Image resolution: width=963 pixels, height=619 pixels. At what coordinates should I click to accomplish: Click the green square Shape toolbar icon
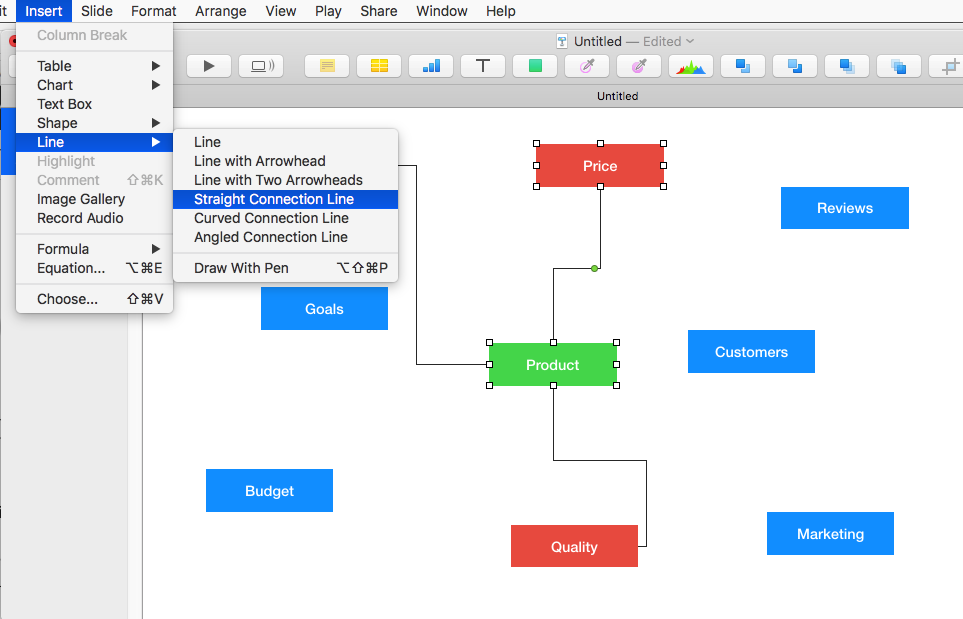535,66
